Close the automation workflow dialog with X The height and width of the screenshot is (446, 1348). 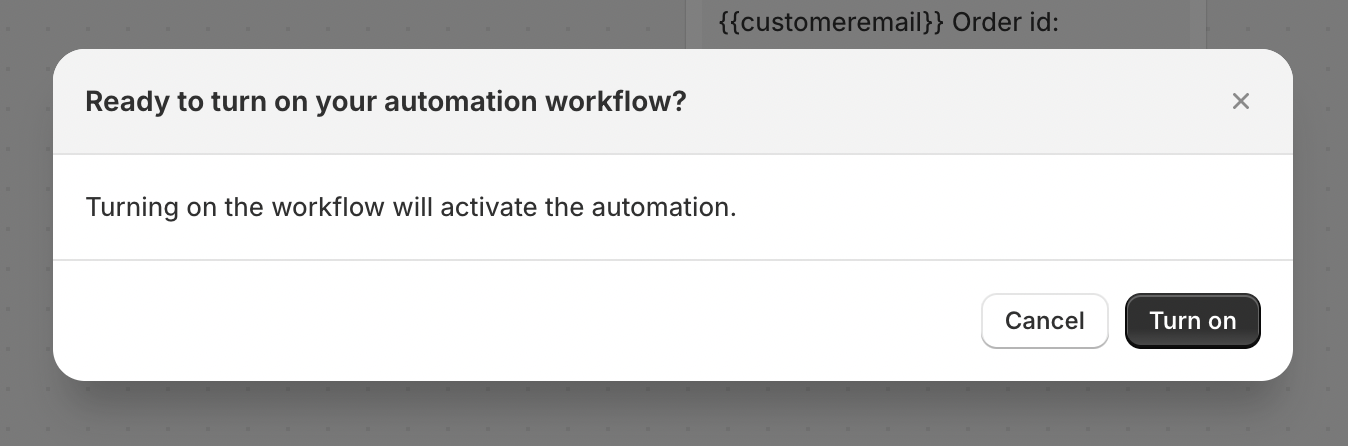(x=1240, y=101)
